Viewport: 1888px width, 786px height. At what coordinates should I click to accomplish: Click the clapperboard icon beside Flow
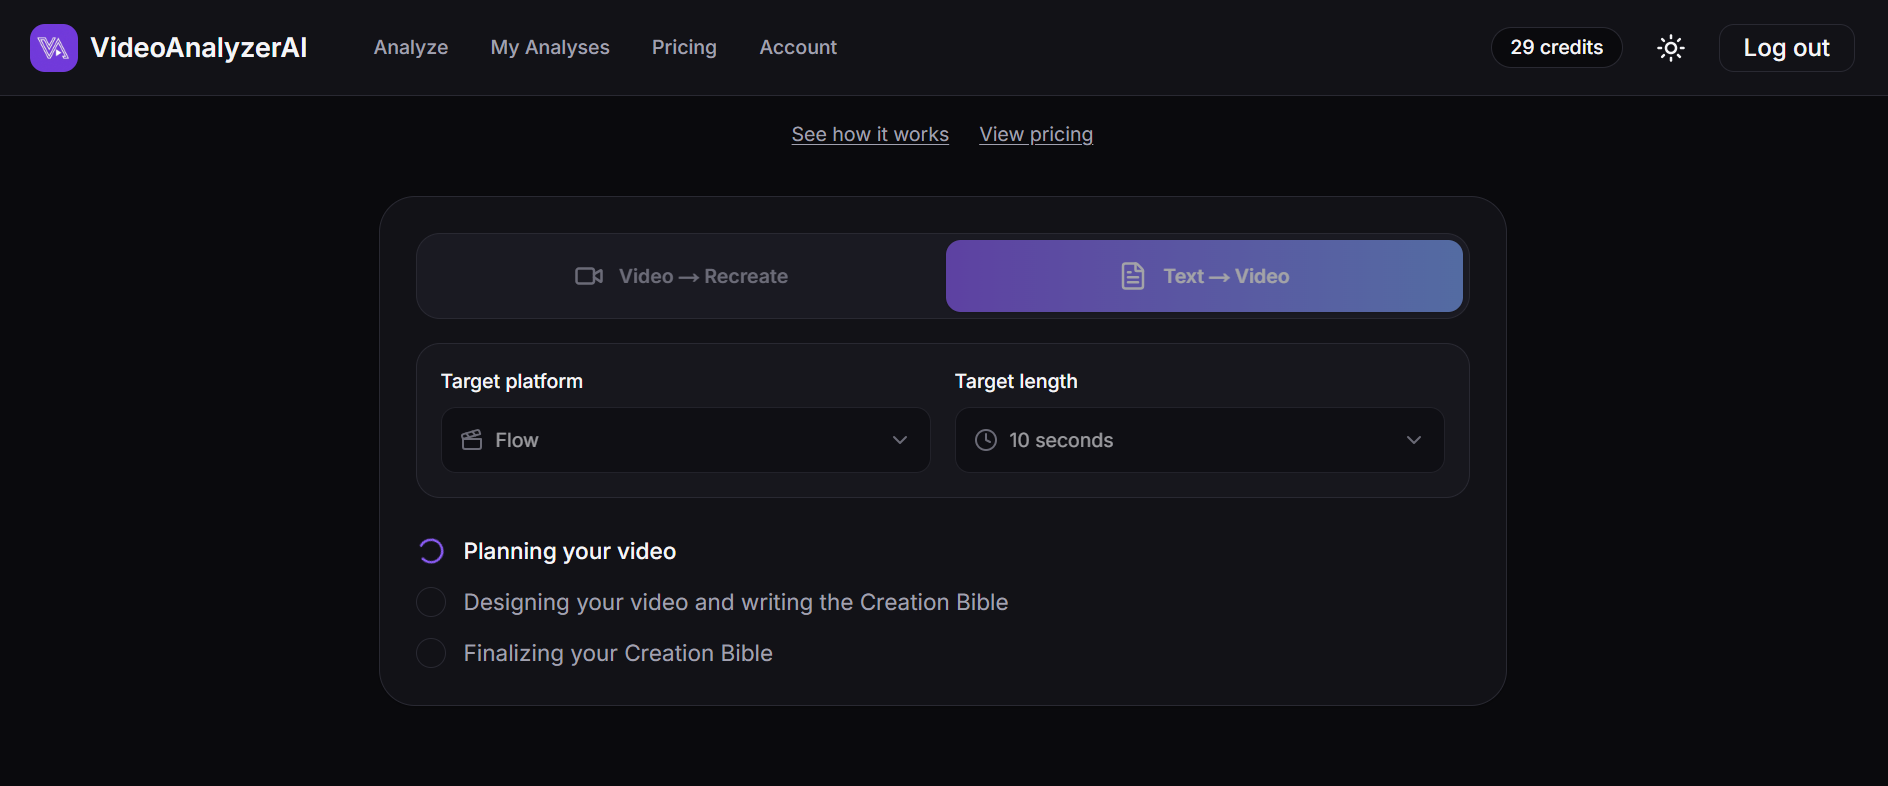click(472, 440)
